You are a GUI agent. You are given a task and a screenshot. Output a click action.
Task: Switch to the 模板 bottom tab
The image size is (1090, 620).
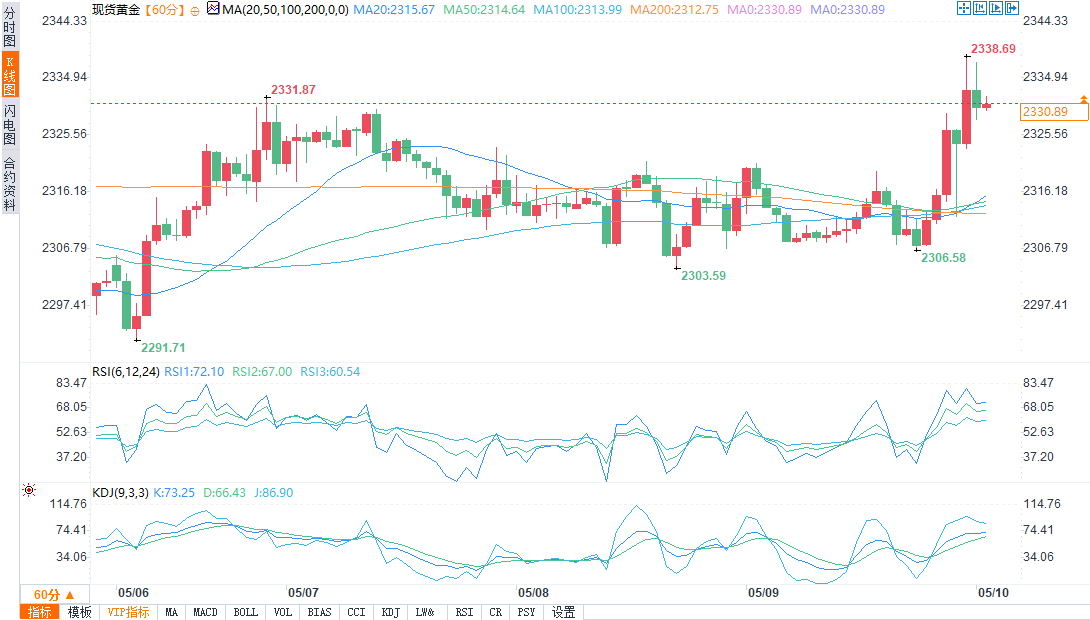click(x=79, y=612)
